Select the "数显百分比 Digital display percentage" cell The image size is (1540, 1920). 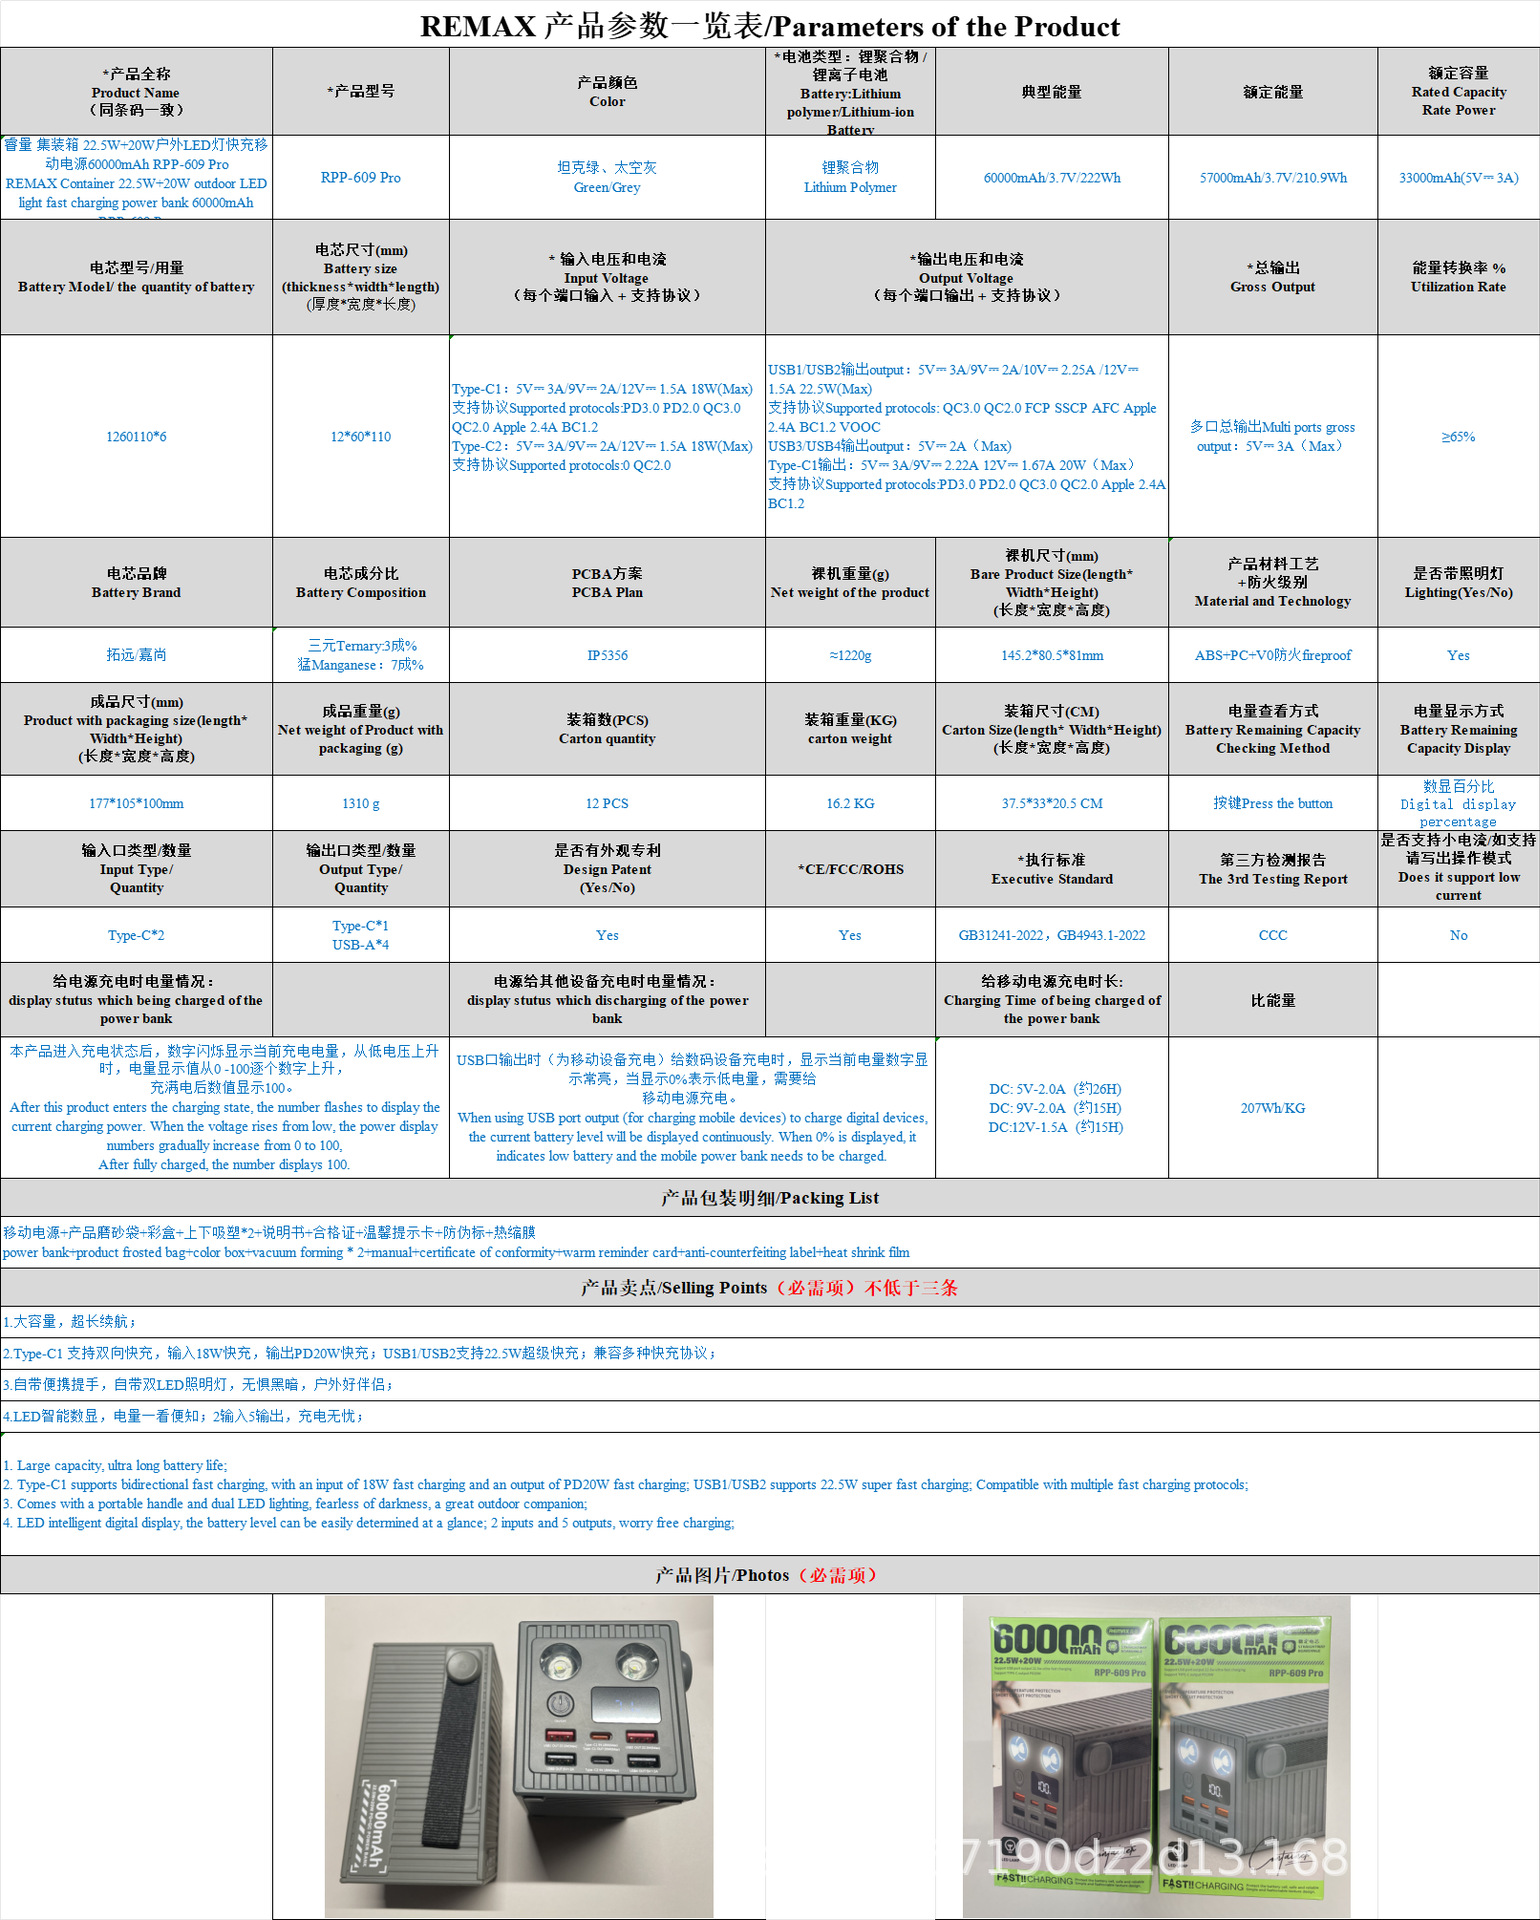click(x=1458, y=803)
